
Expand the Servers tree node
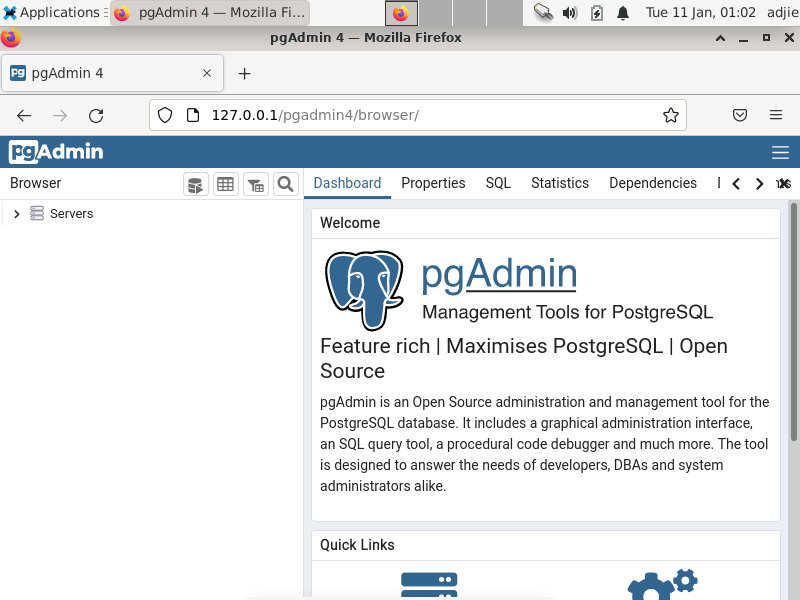(16, 214)
